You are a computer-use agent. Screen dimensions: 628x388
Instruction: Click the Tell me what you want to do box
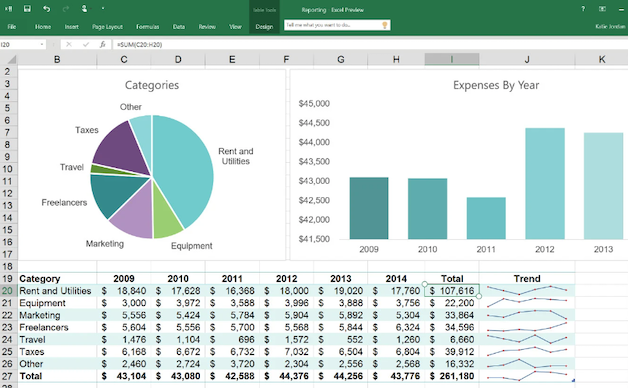click(x=337, y=25)
